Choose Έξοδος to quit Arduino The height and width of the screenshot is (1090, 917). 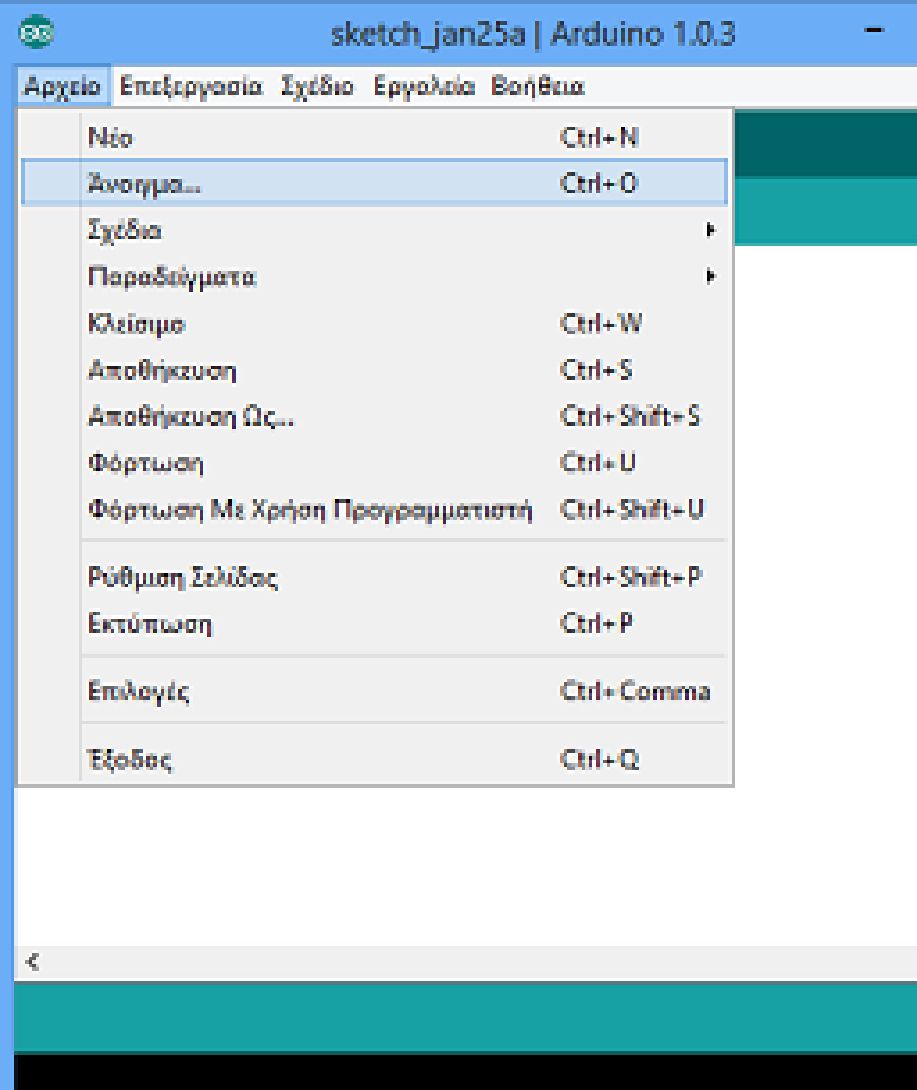(374, 759)
